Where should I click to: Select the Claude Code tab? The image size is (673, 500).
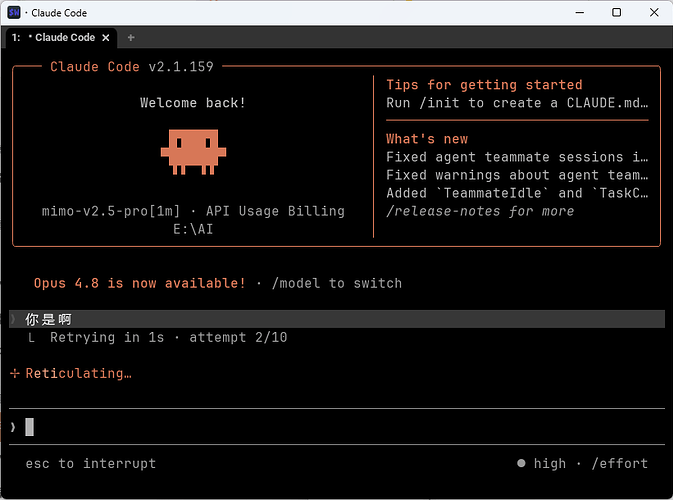(60, 37)
